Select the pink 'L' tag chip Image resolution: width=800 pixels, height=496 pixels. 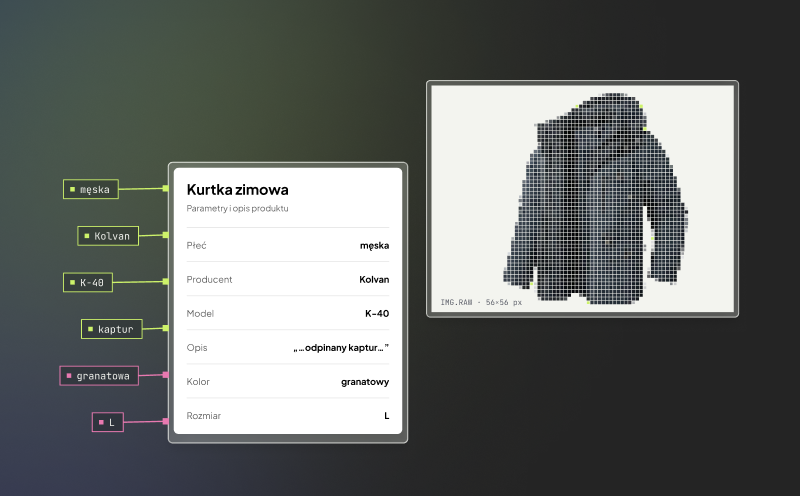[x=108, y=423]
